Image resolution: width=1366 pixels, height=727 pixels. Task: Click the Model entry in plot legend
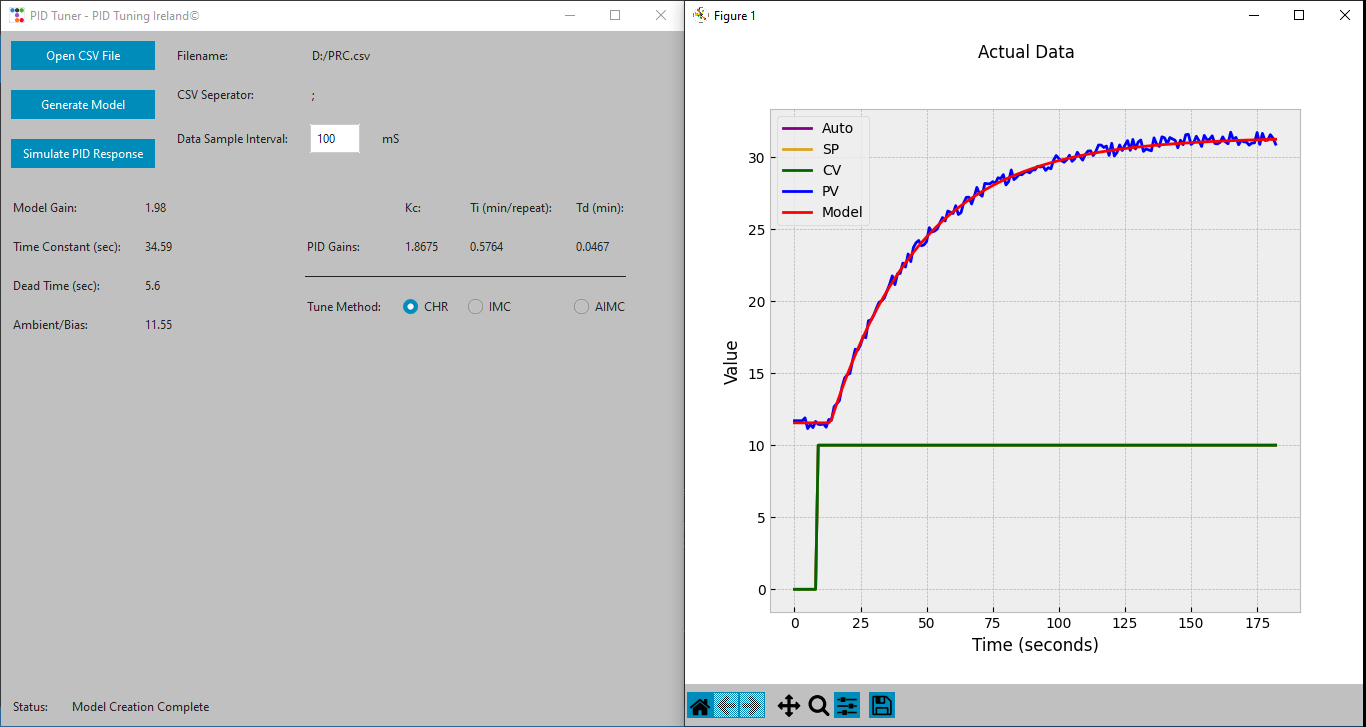click(841, 212)
